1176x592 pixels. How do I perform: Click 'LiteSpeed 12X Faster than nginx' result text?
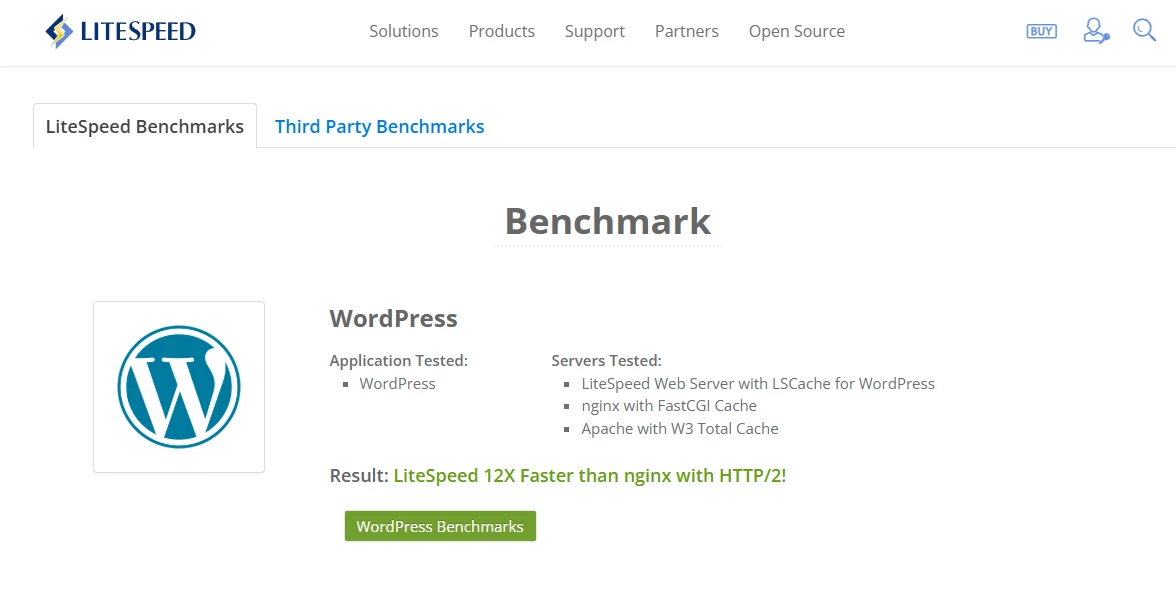(x=590, y=476)
